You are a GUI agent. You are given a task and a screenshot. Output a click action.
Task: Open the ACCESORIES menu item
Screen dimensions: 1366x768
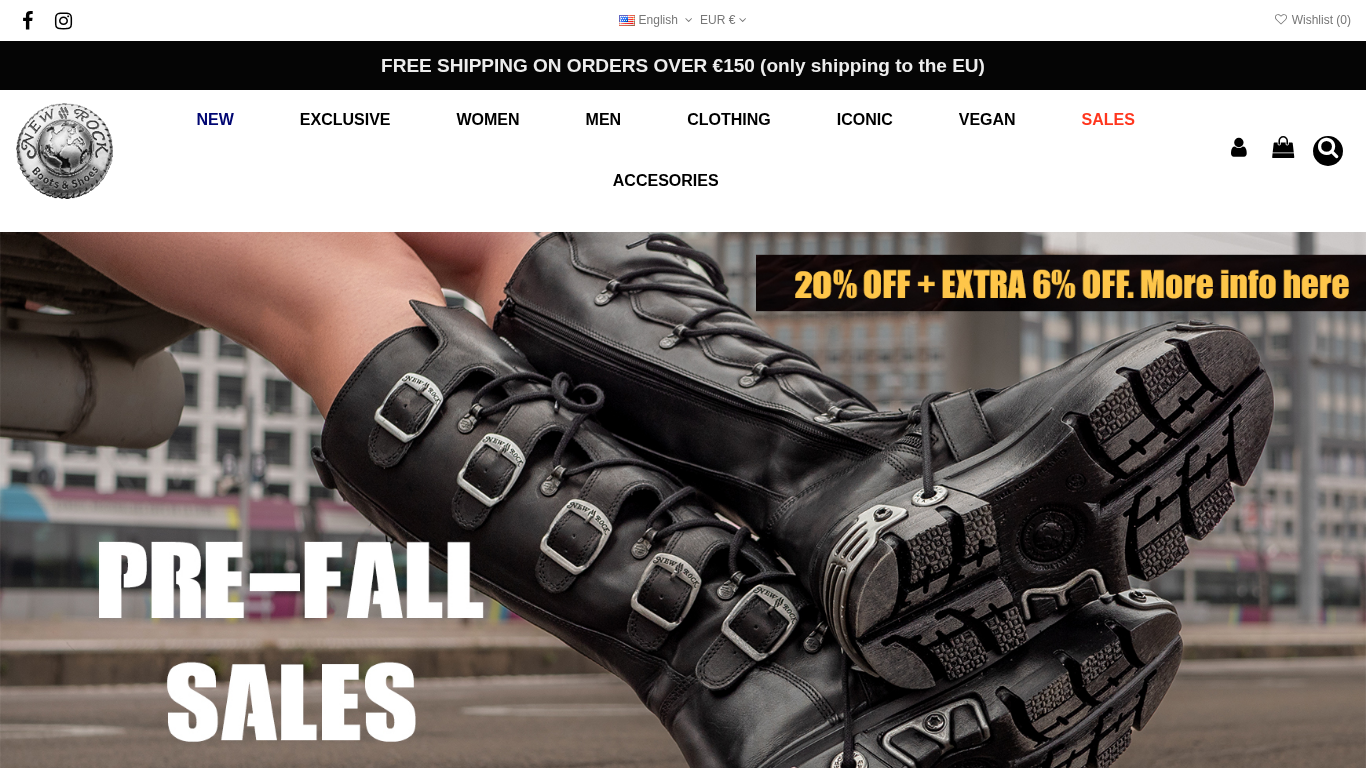point(666,181)
